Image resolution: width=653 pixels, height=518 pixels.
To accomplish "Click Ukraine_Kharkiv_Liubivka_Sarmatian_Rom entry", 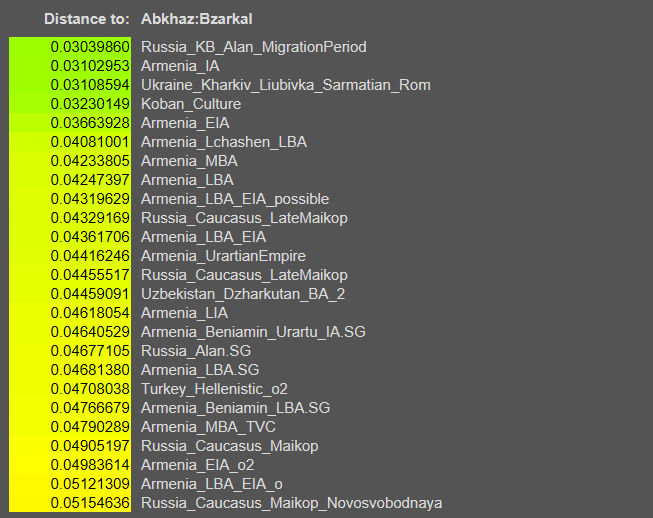I will click(x=285, y=85).
